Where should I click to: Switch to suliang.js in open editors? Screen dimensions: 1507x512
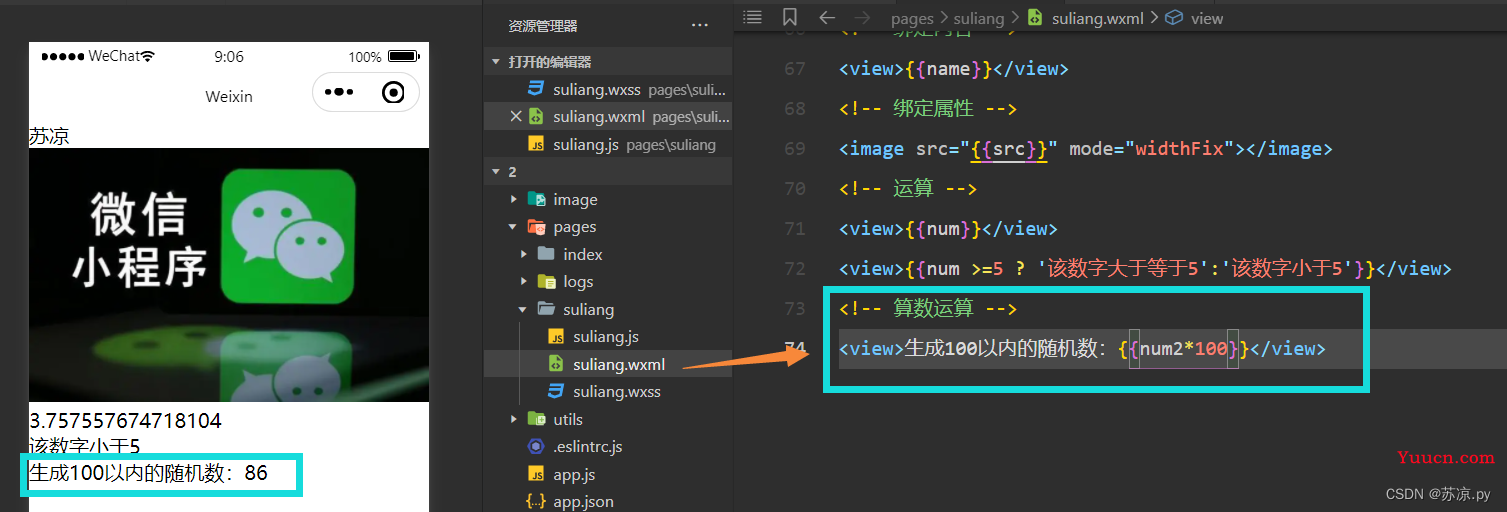click(x=608, y=145)
